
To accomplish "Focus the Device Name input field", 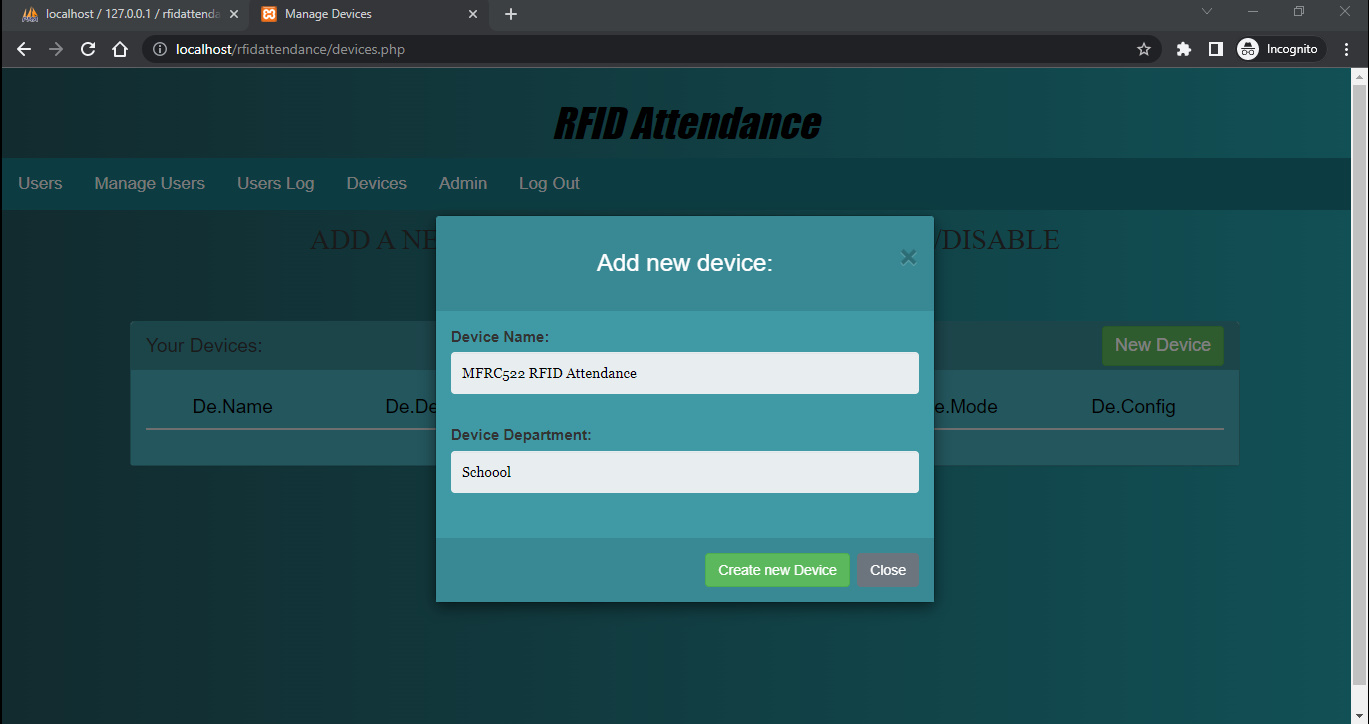I will (x=684, y=373).
